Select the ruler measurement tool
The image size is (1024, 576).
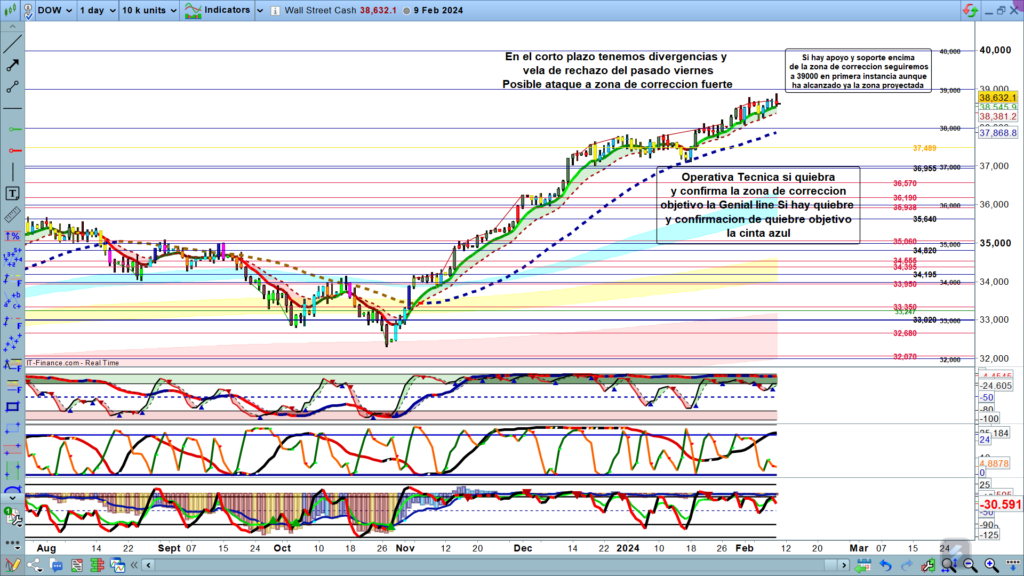(13, 214)
